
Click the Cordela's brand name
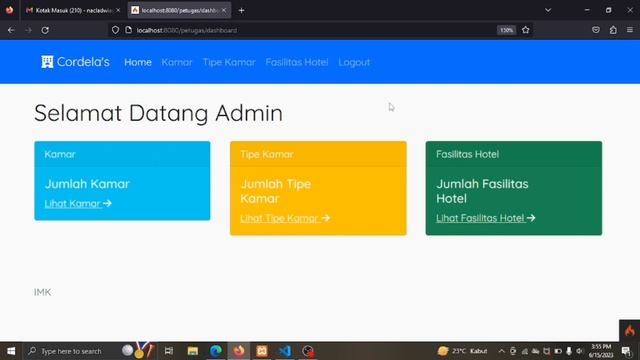[x=83, y=62]
